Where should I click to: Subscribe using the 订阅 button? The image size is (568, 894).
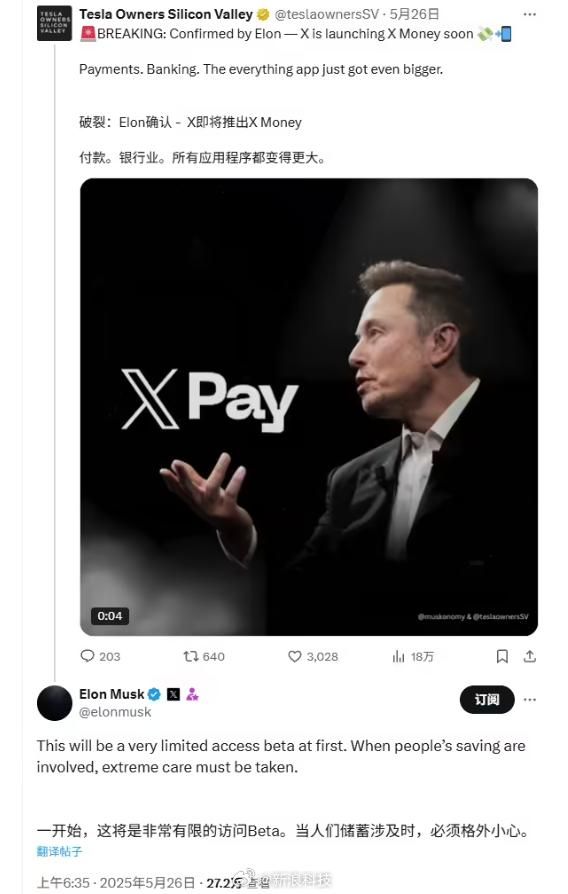click(487, 700)
